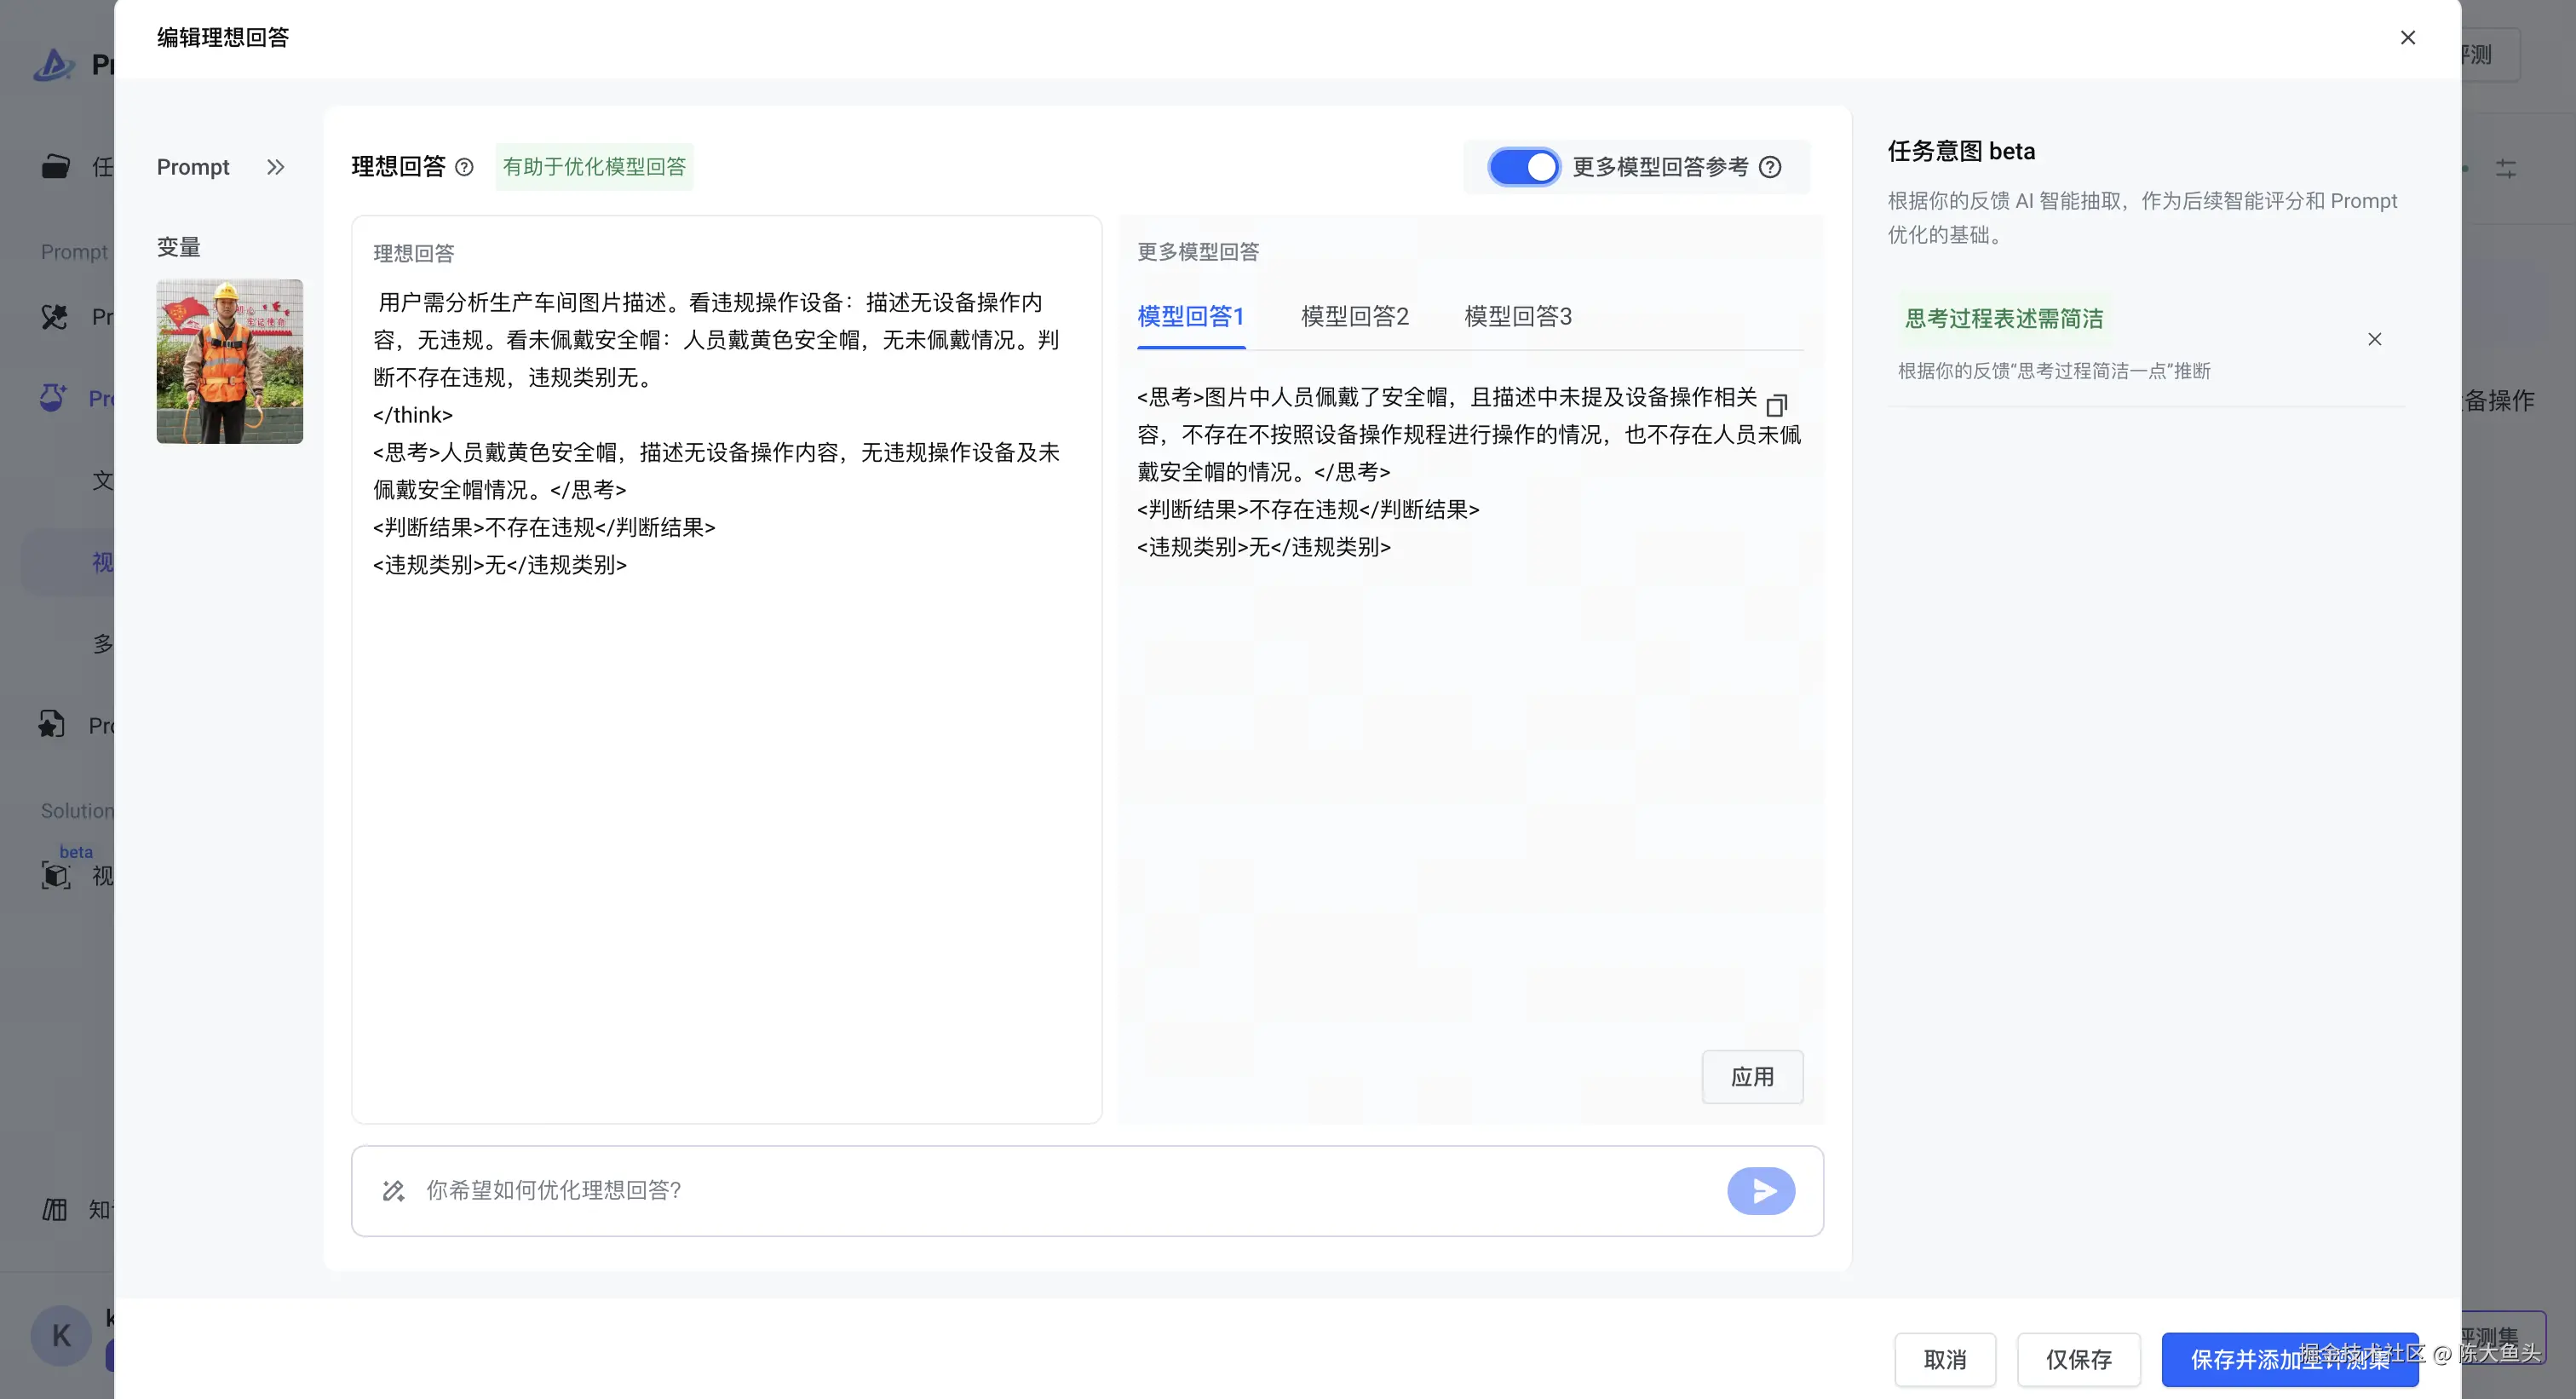This screenshot has height=1399, width=2576.
Task: Click help icon next to 理想回答
Action: point(464,167)
